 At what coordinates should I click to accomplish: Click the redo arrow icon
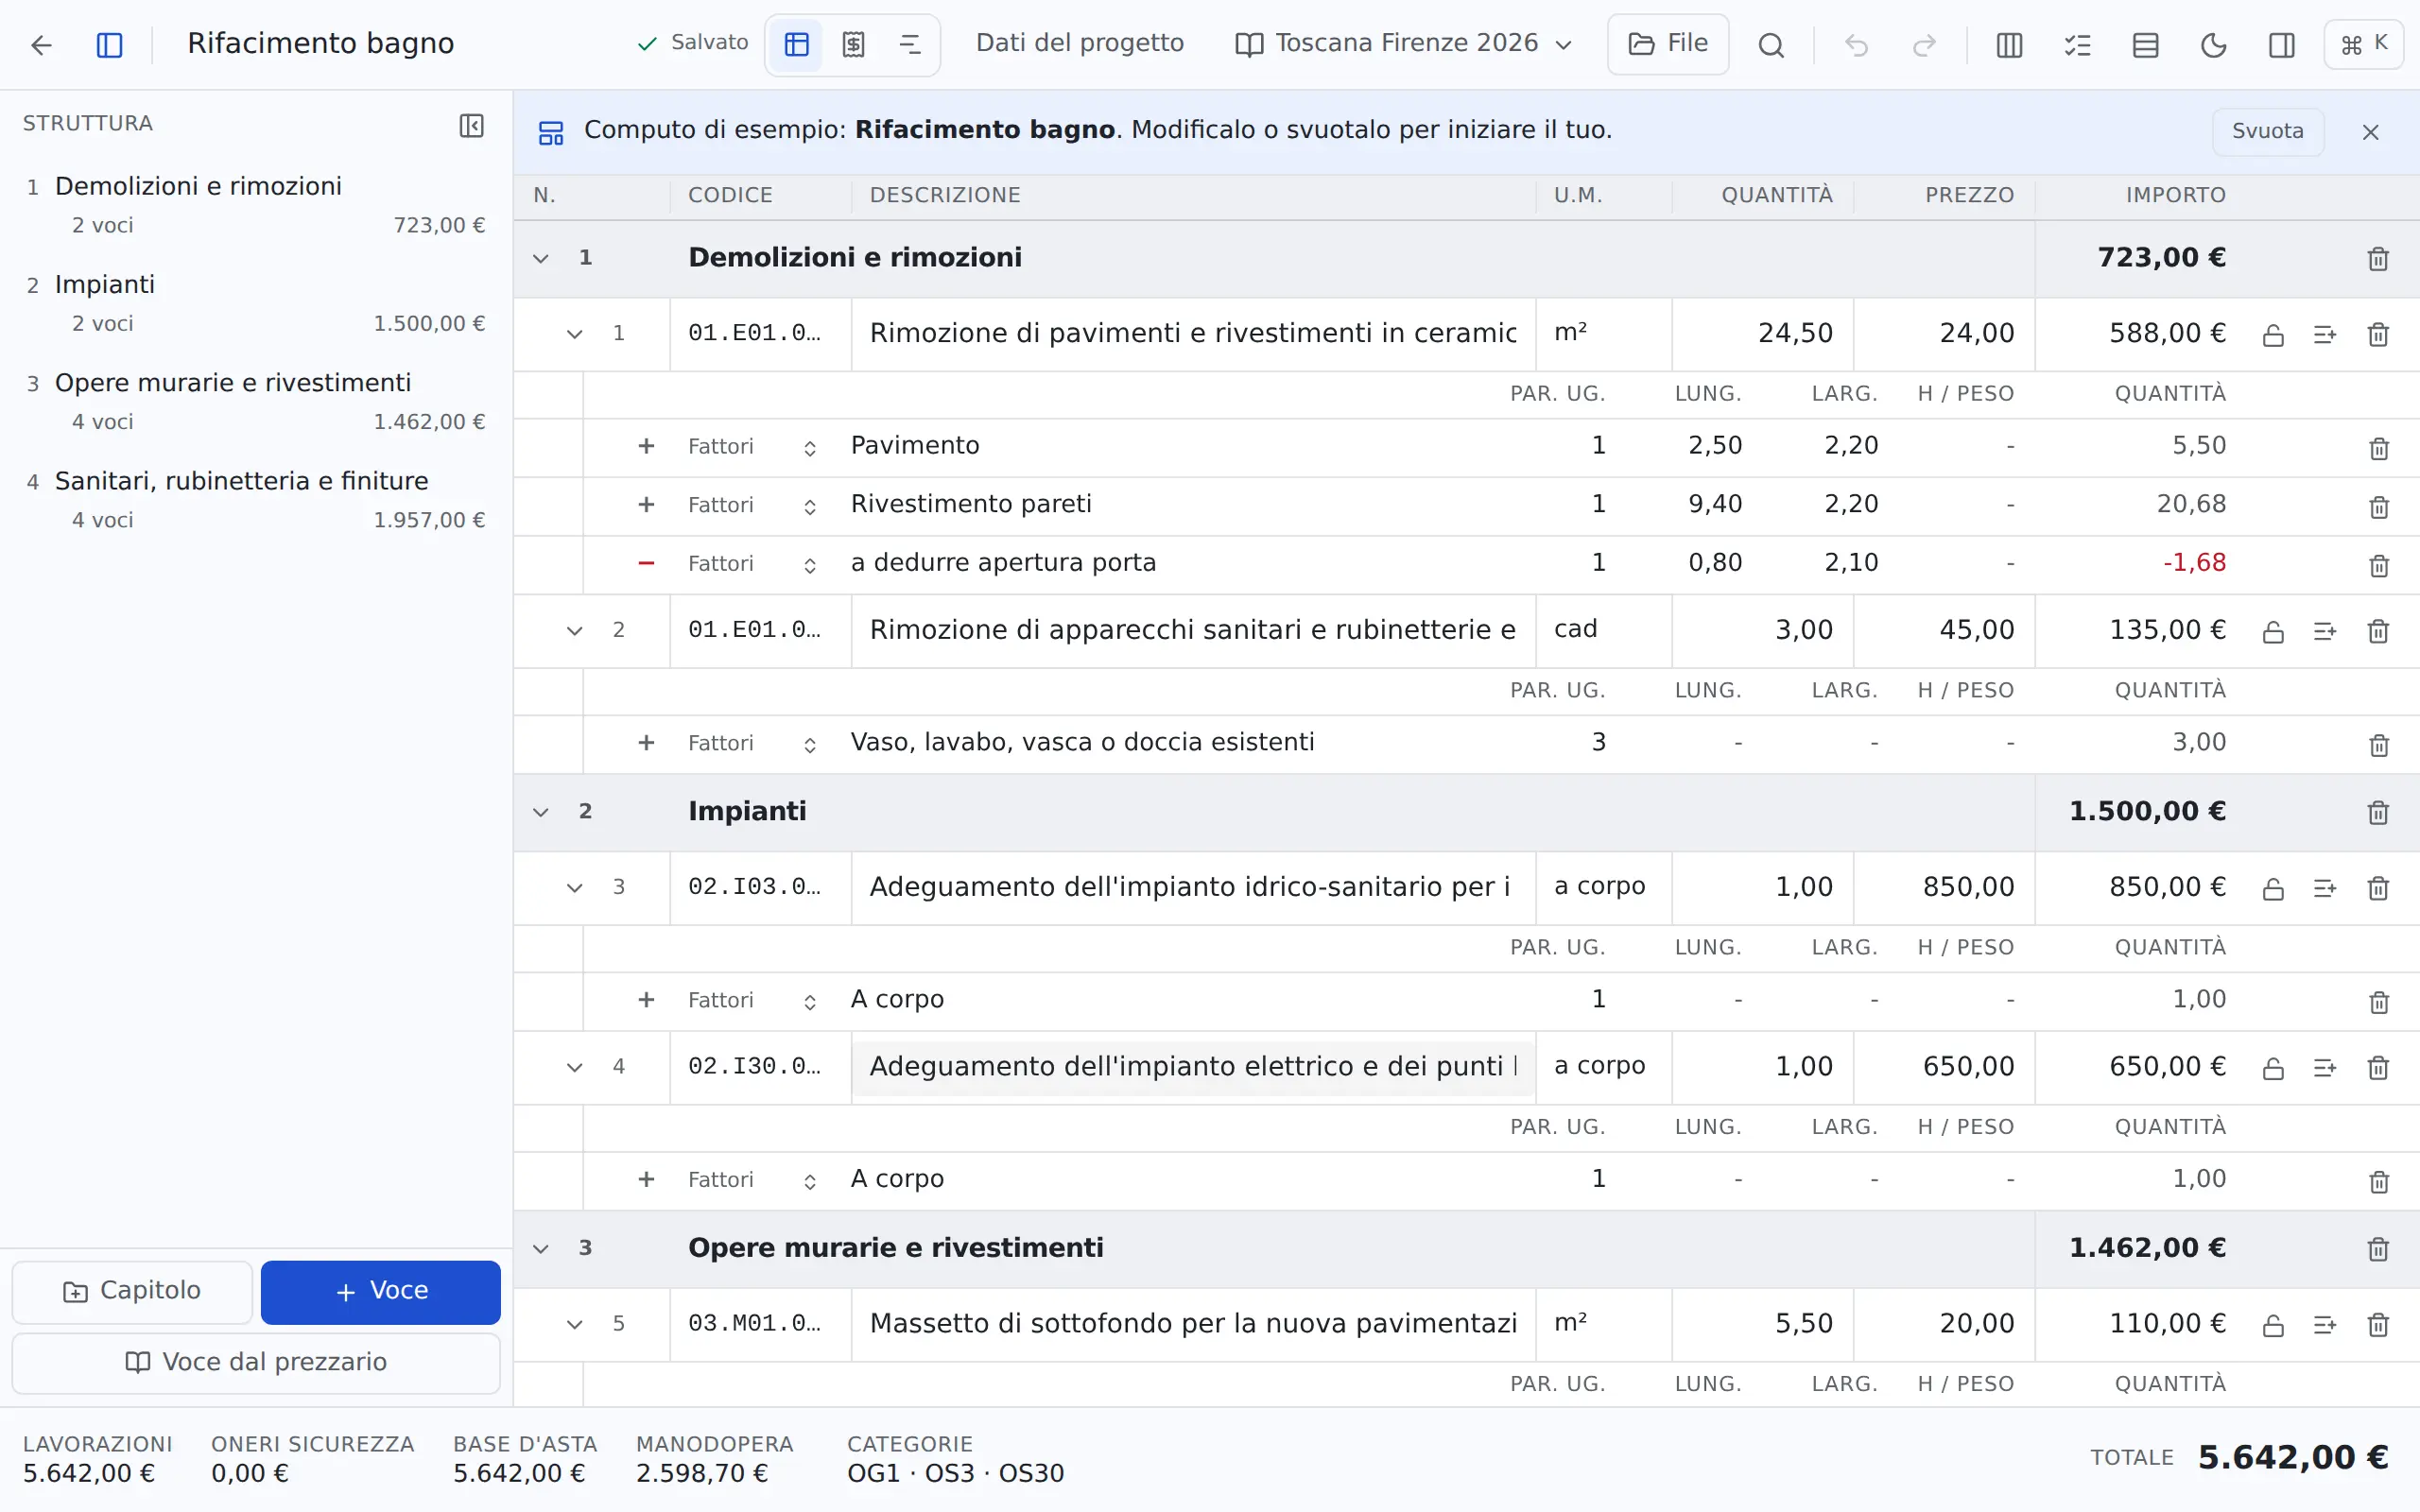coord(1924,45)
